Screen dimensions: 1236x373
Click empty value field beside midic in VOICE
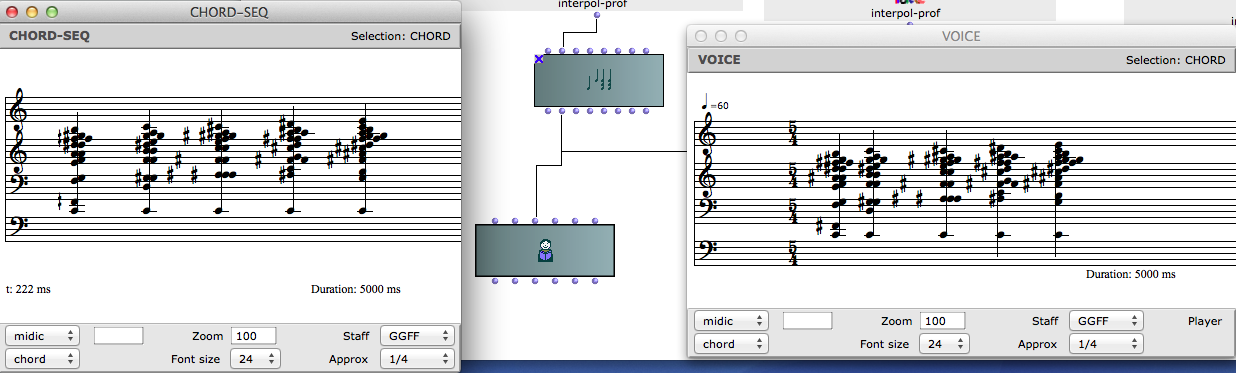(x=807, y=321)
